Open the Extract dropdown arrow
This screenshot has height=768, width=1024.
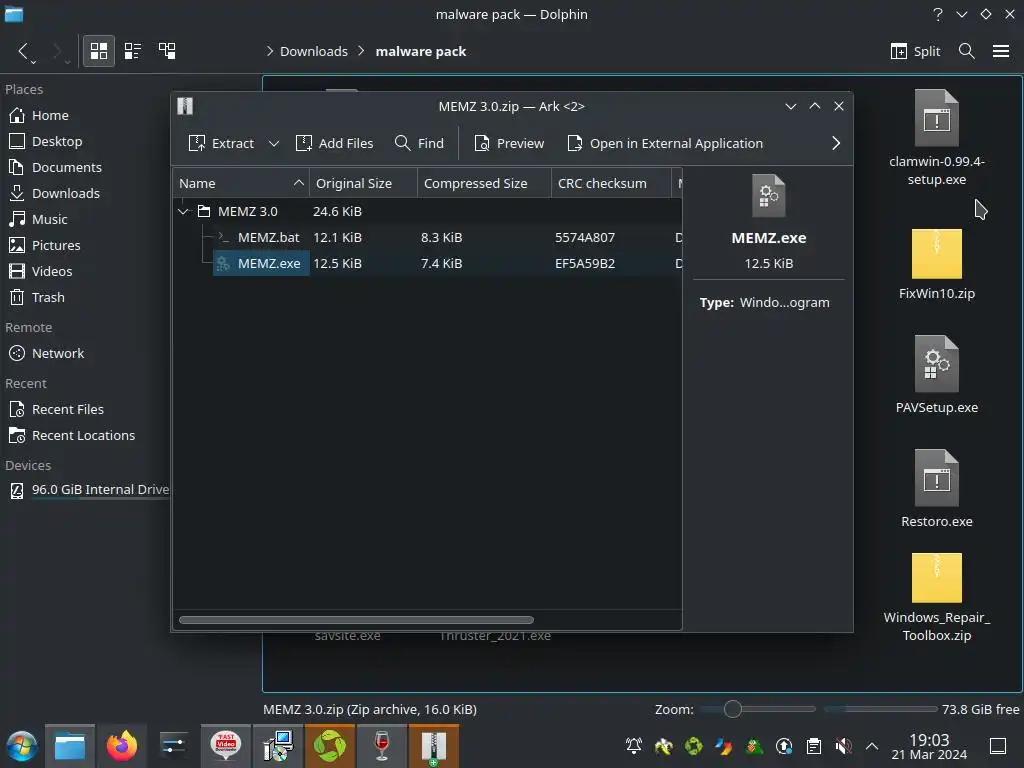pos(274,143)
